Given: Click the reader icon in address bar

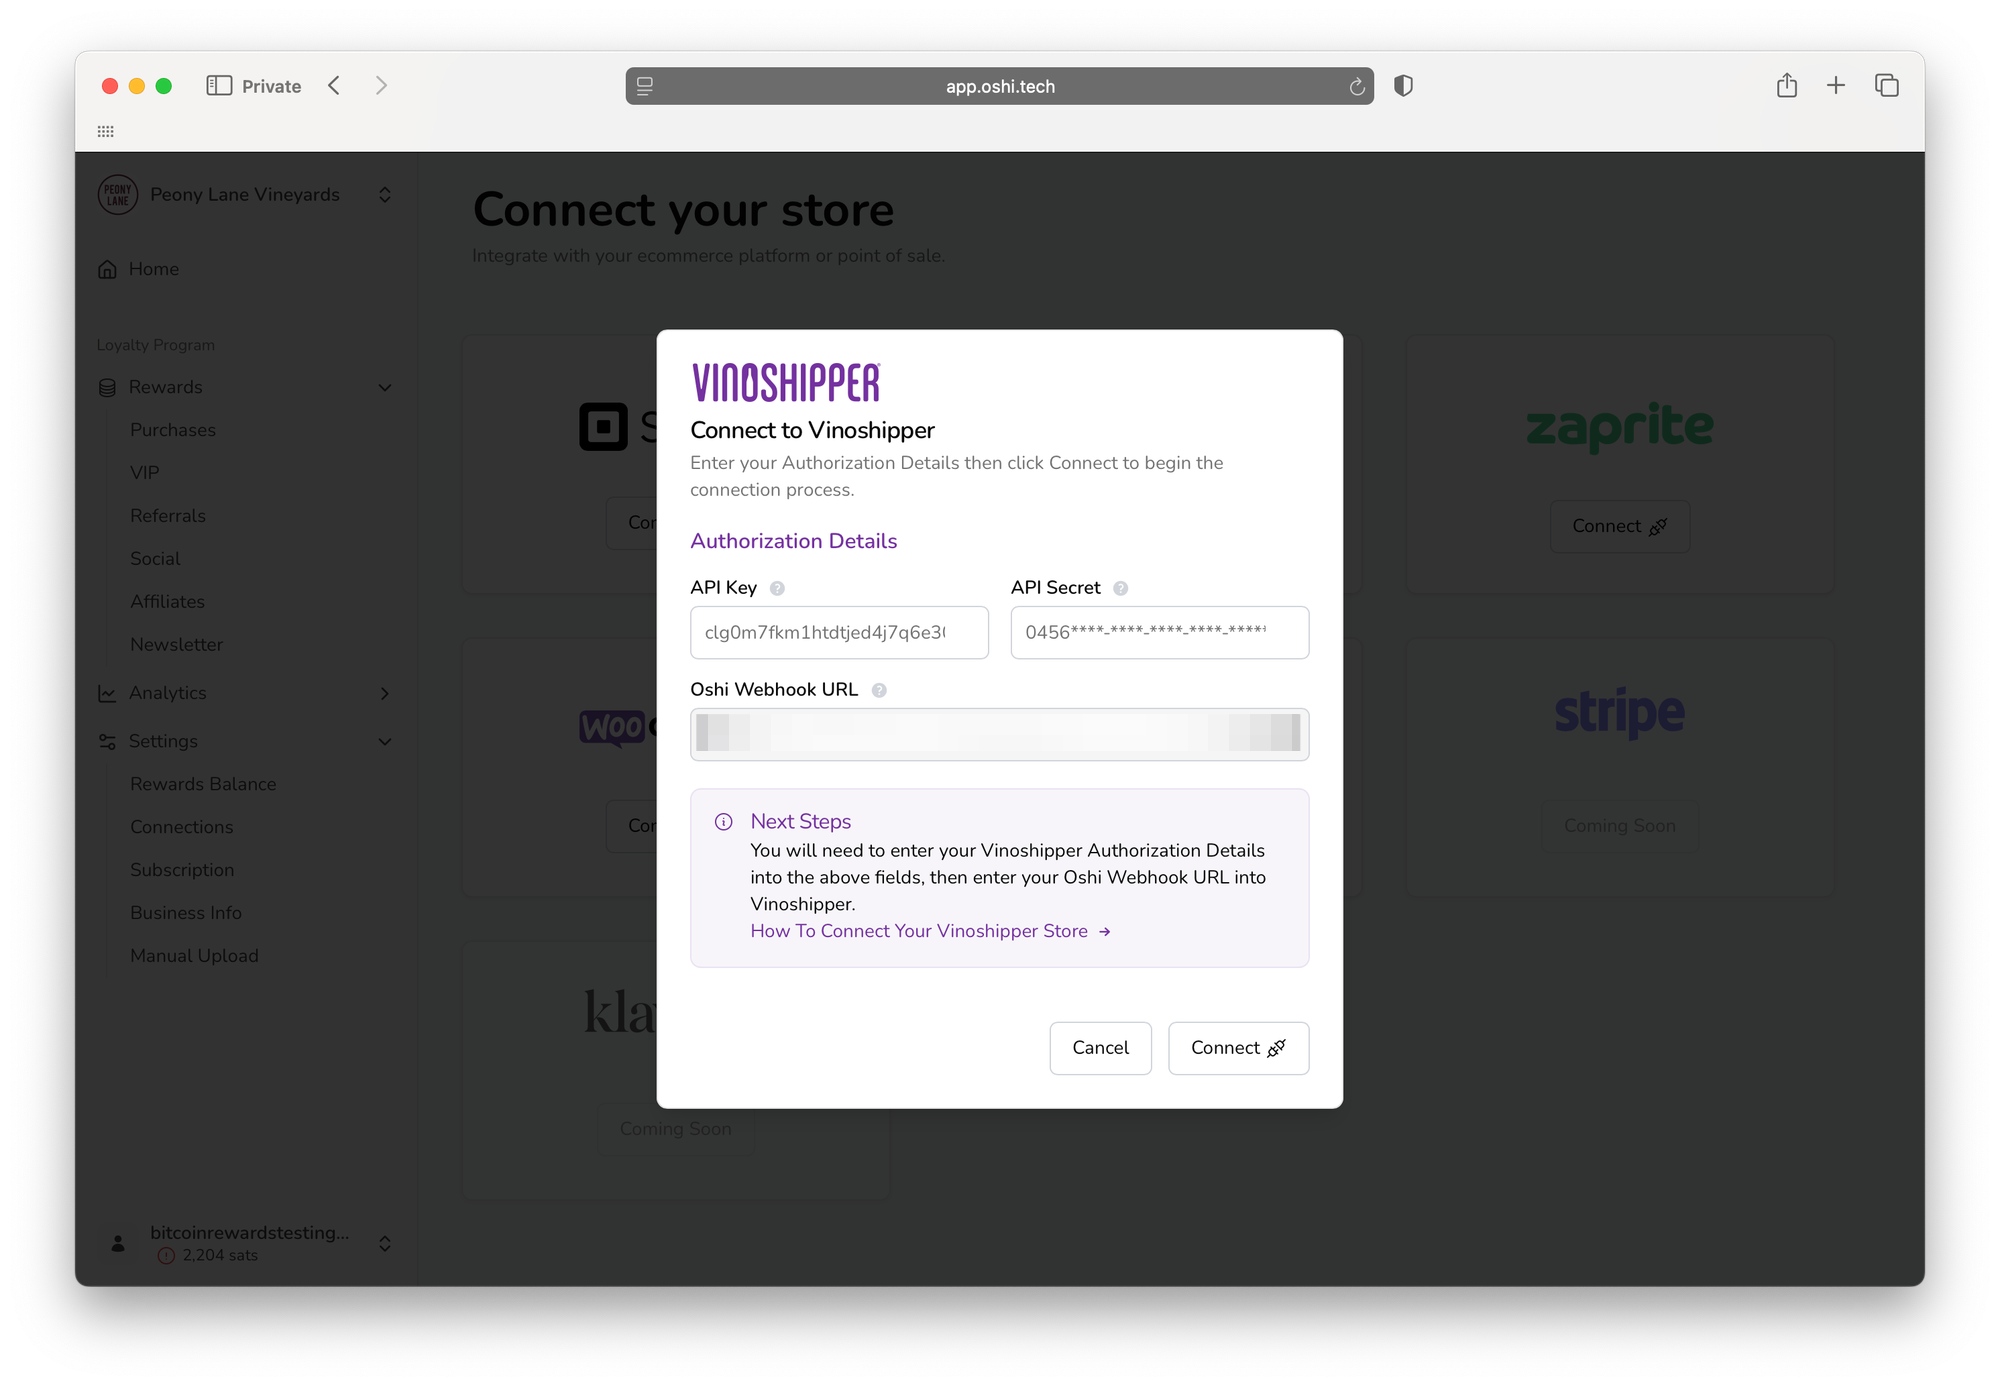Looking at the screenshot, I should click(645, 86).
